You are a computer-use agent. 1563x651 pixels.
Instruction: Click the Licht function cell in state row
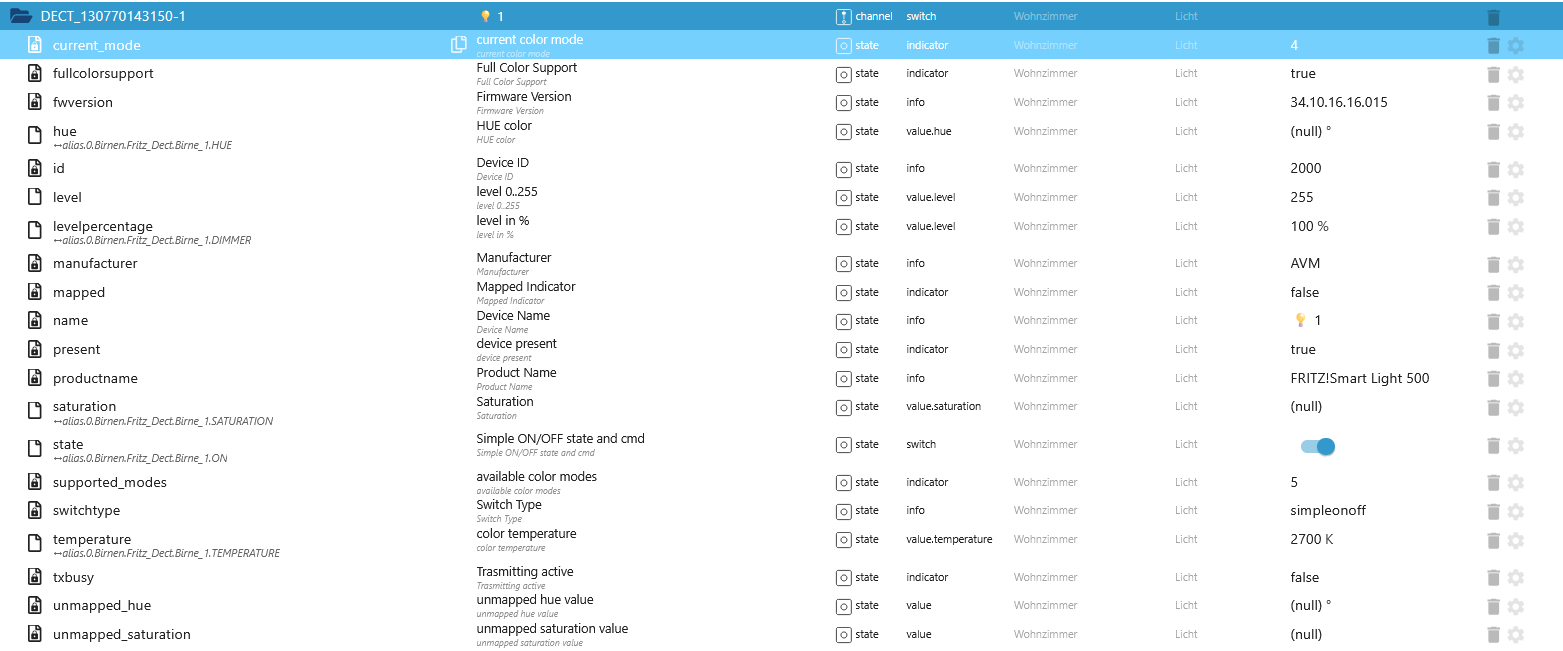click(1186, 444)
